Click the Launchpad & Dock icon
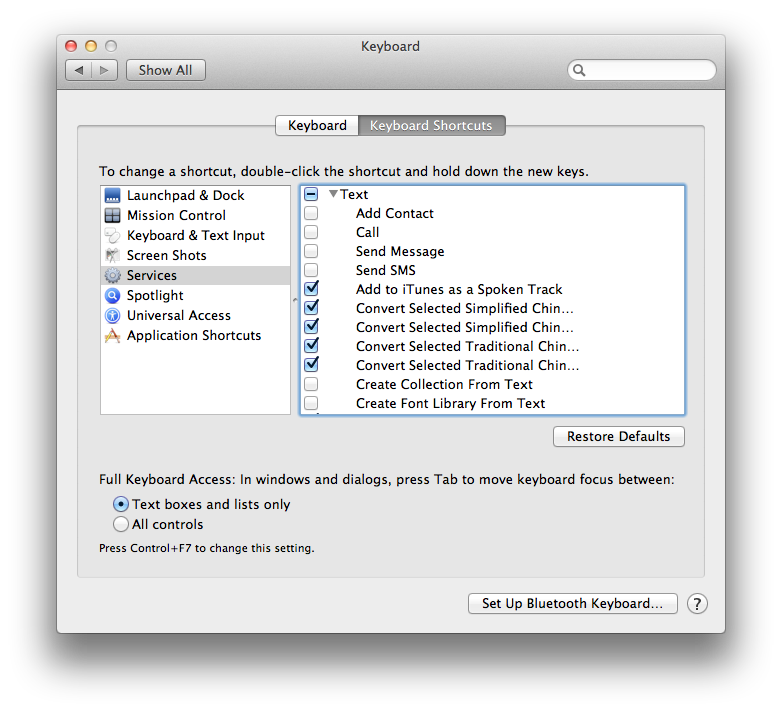The height and width of the screenshot is (712, 782). point(113,195)
